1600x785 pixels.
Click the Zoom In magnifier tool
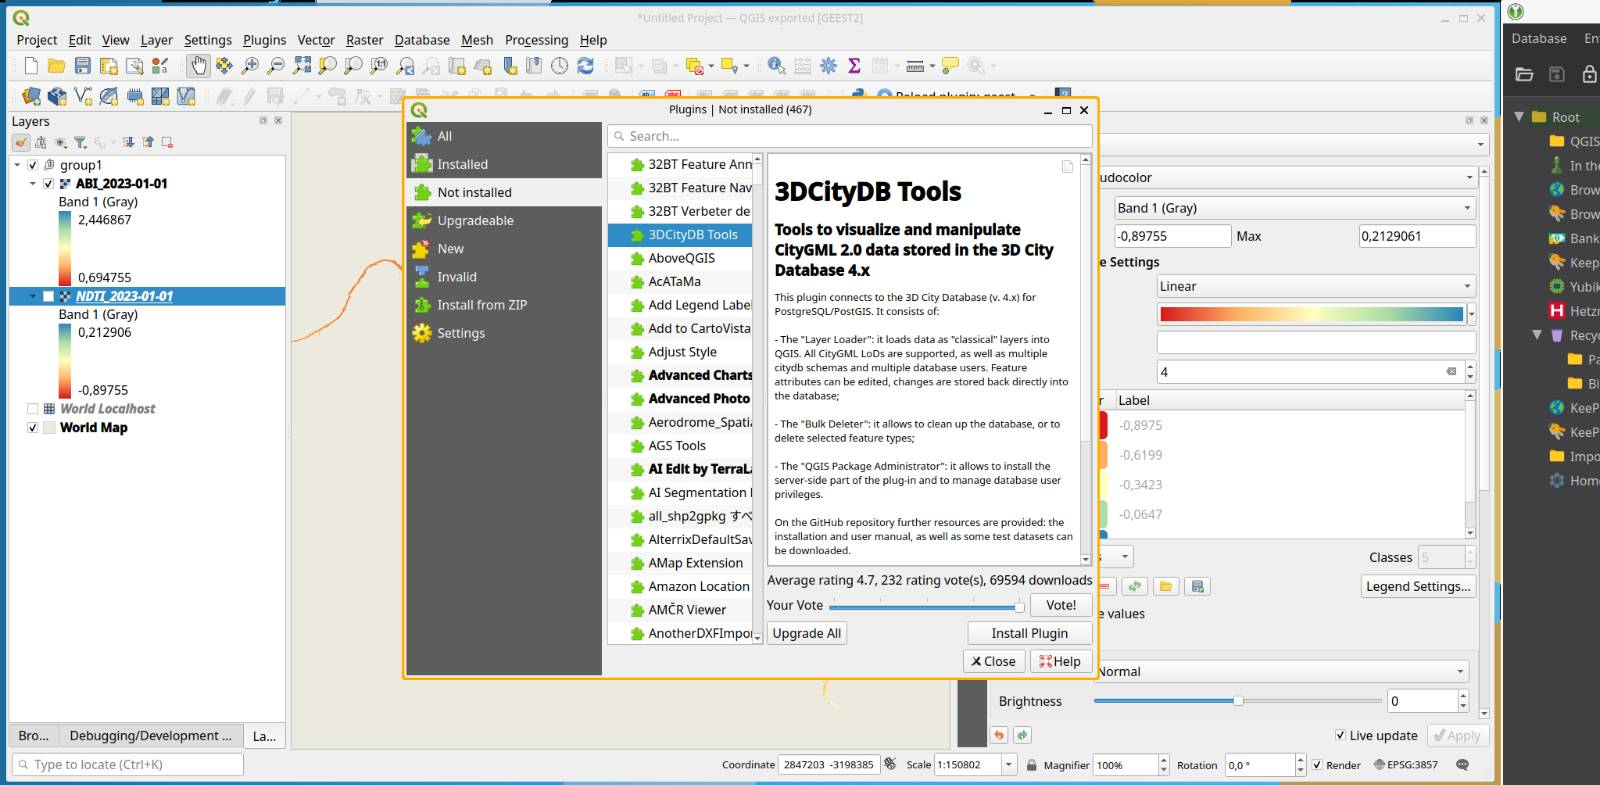pyautogui.click(x=250, y=66)
